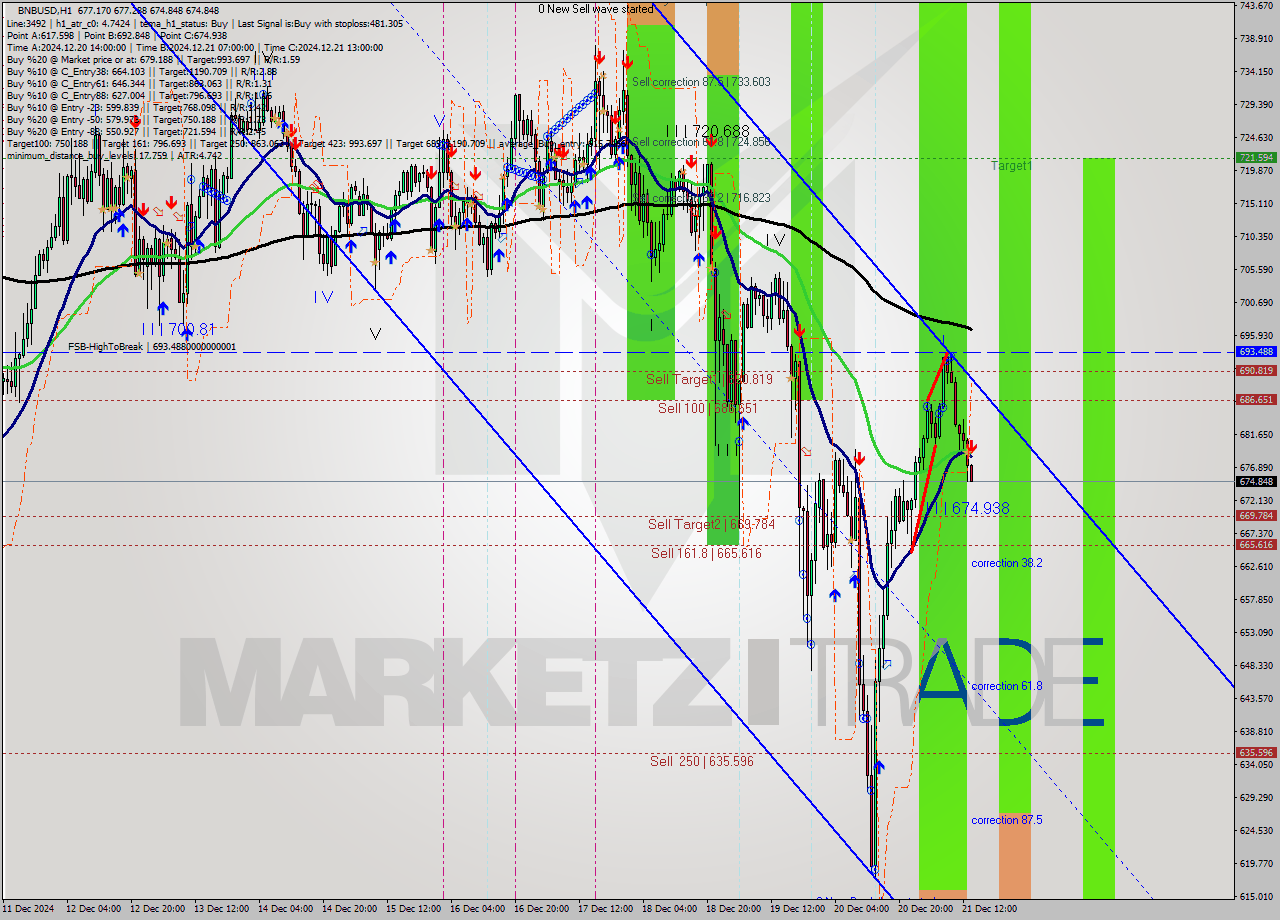This screenshot has width=1280, height=920.
Task: Click the red 665.616 price tag
Action: tap(1256, 544)
